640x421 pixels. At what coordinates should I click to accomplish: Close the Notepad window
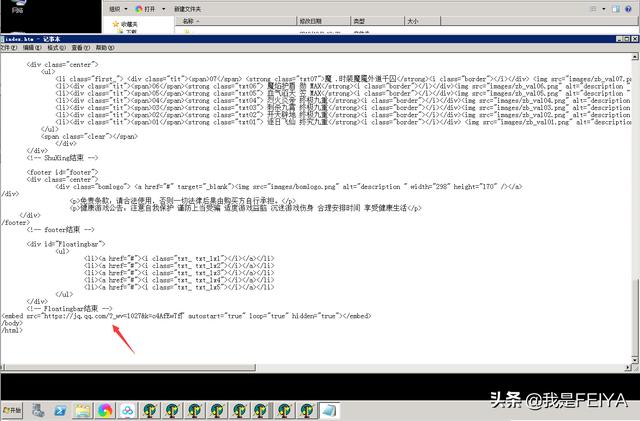(x=635, y=39)
